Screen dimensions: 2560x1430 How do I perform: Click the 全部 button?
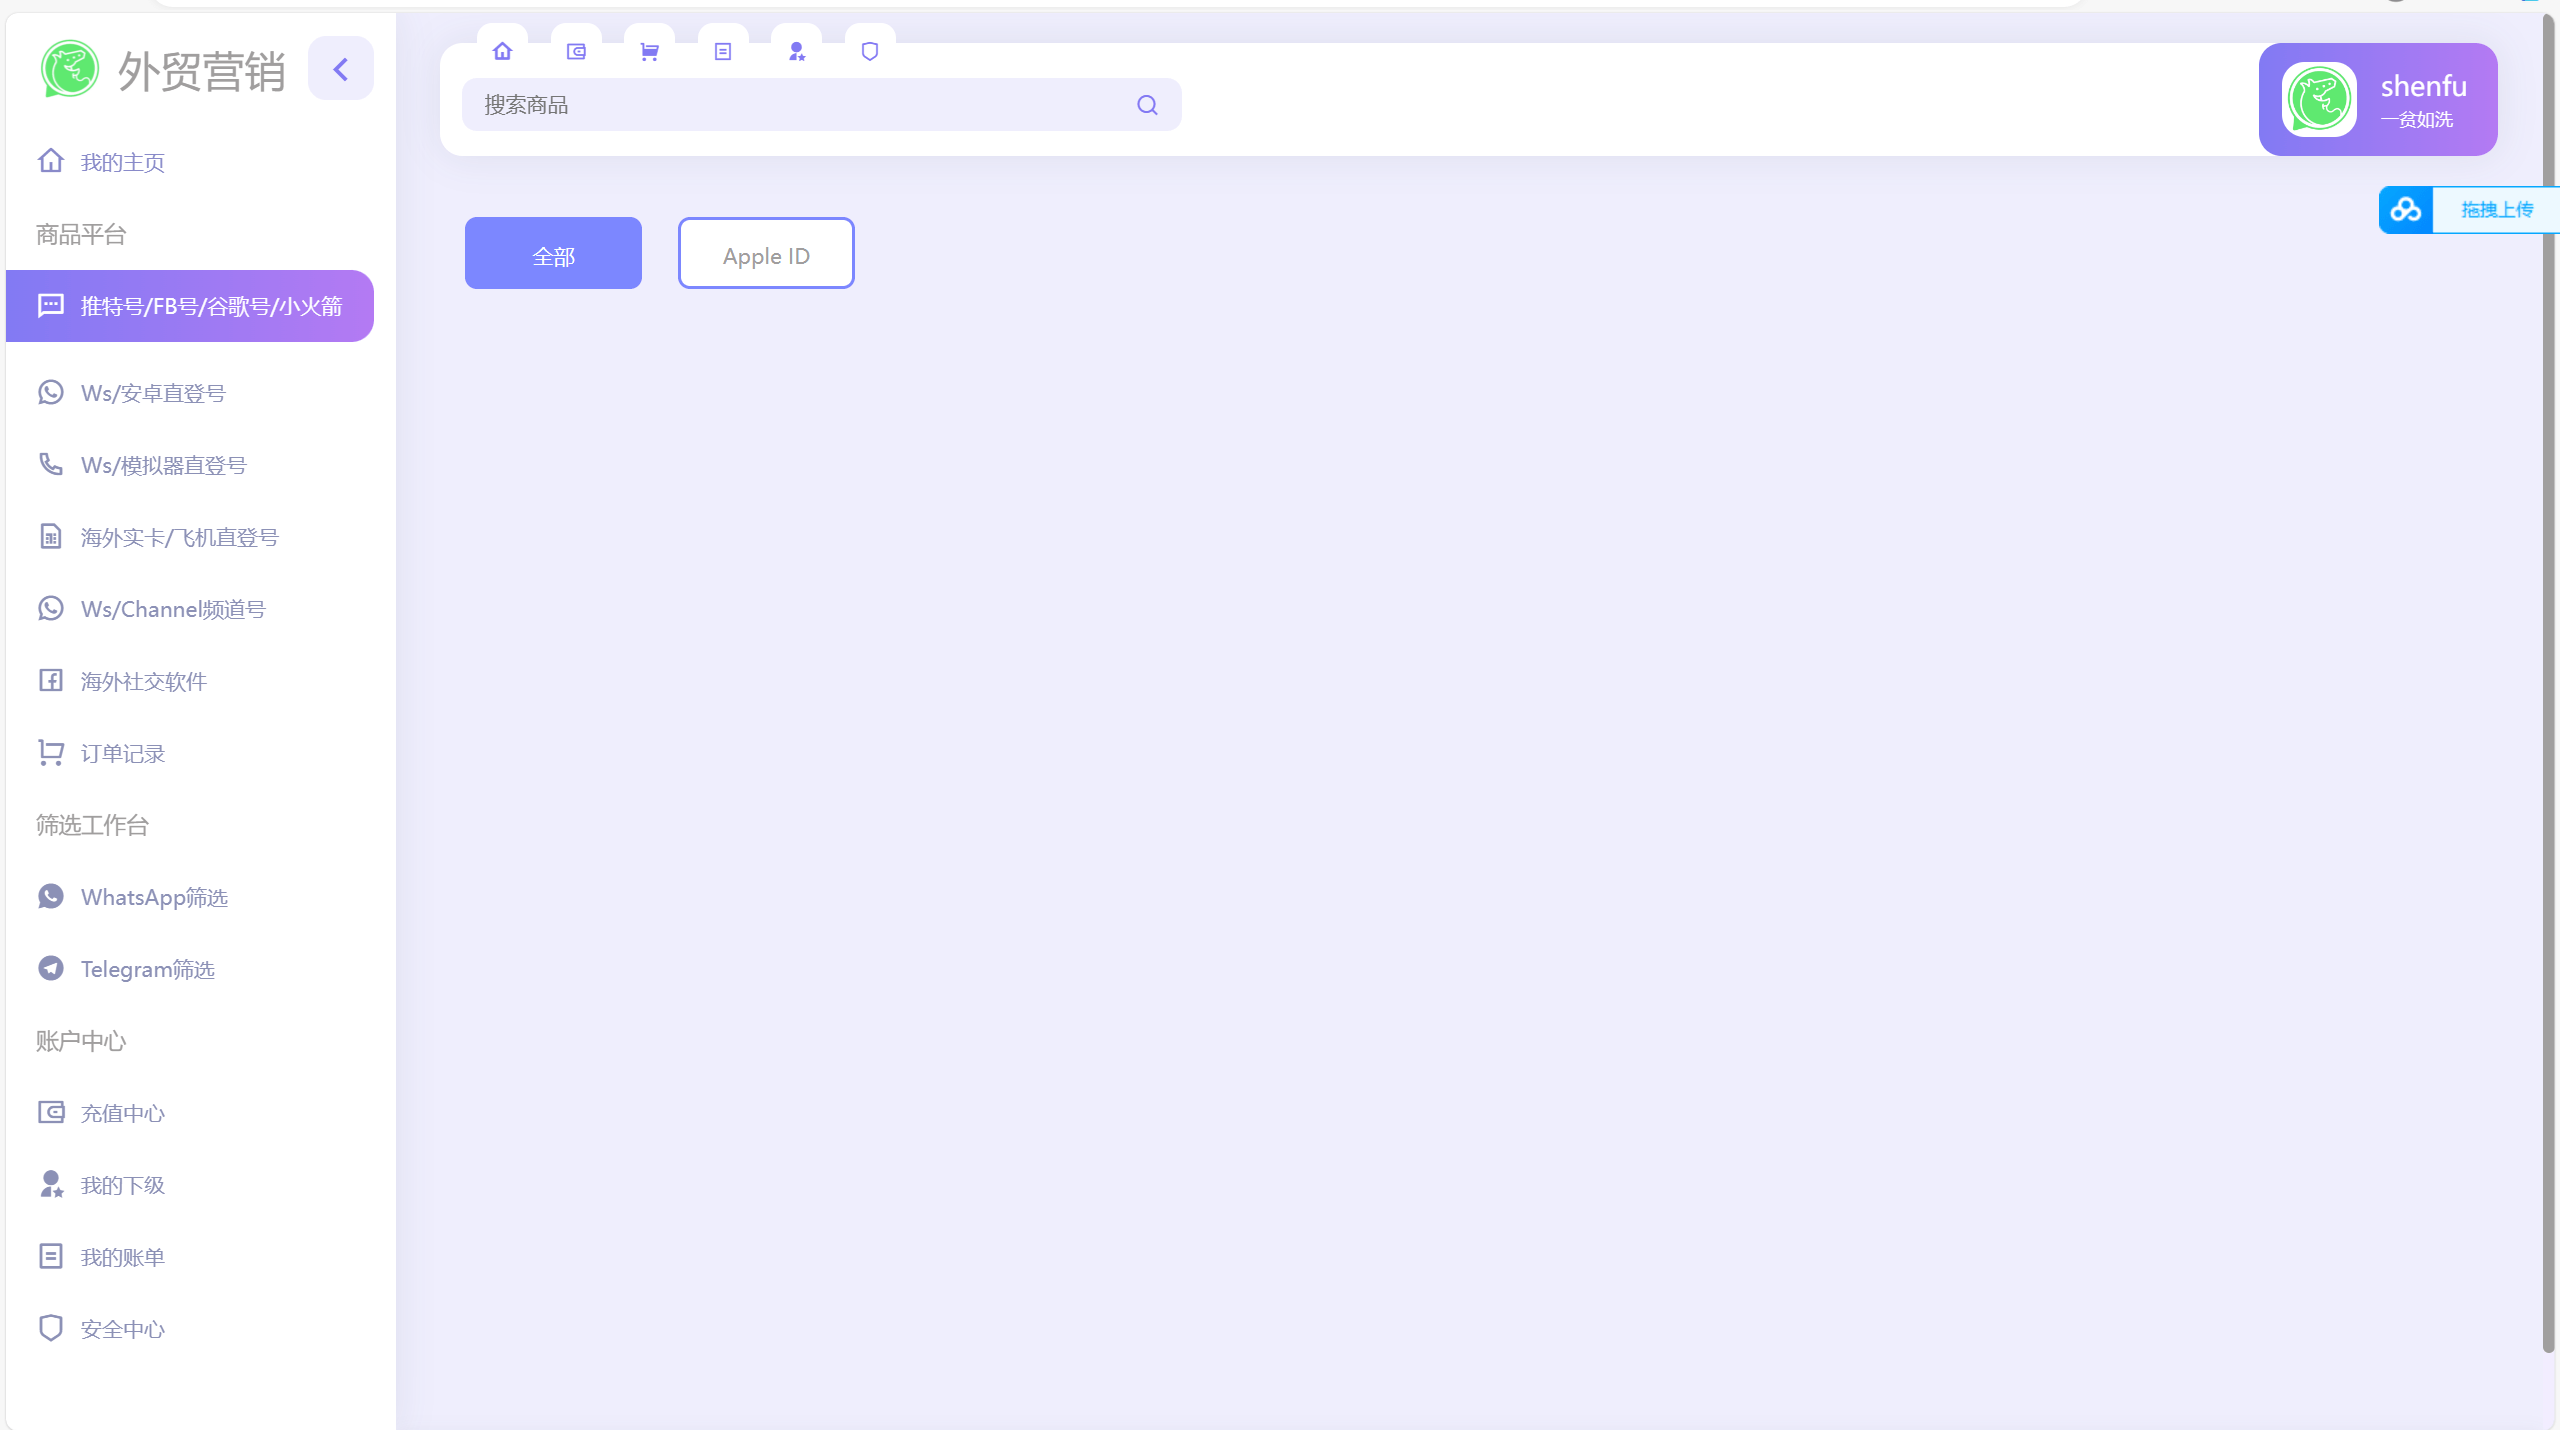click(x=552, y=253)
